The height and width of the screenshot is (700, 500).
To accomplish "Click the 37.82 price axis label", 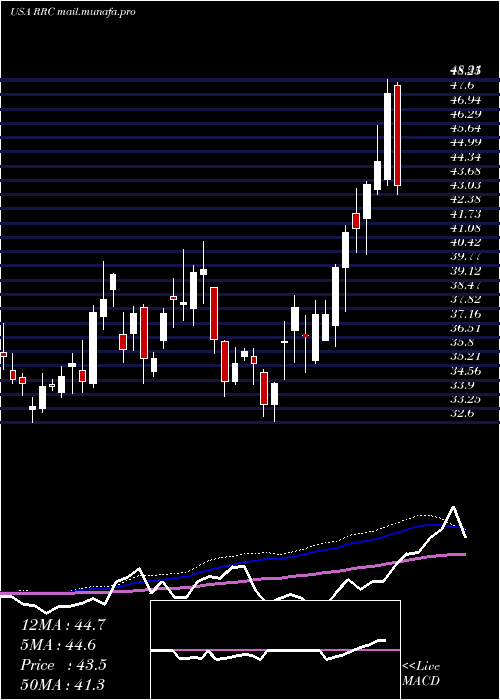I will [465, 300].
